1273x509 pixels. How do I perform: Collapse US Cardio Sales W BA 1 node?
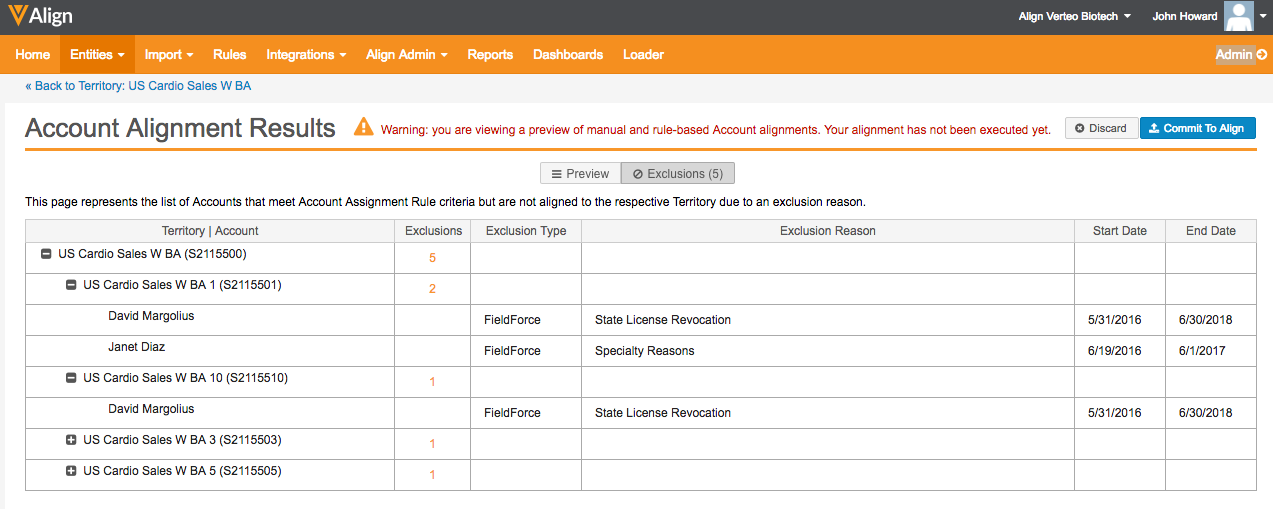click(71, 285)
